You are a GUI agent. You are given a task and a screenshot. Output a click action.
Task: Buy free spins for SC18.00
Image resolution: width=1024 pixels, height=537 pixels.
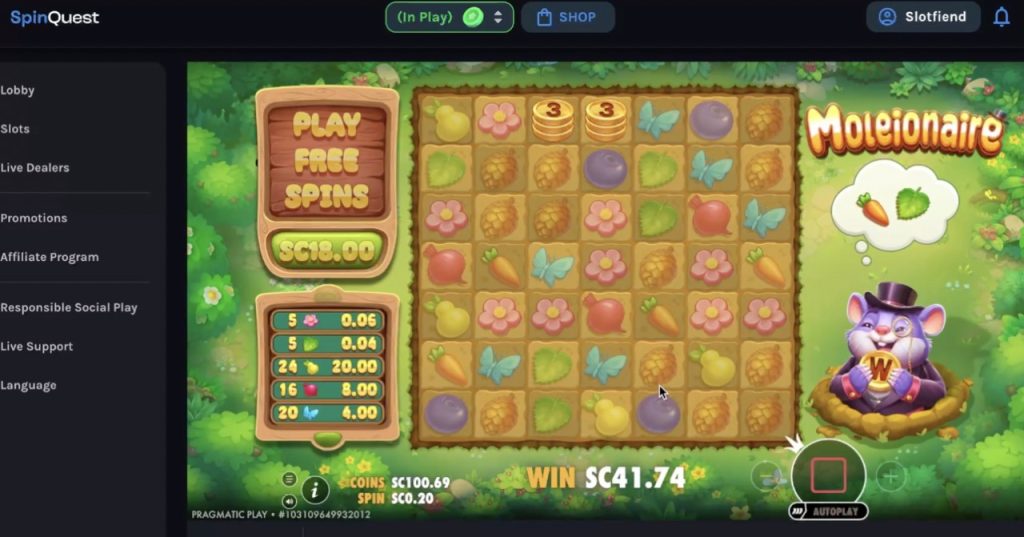tap(327, 251)
